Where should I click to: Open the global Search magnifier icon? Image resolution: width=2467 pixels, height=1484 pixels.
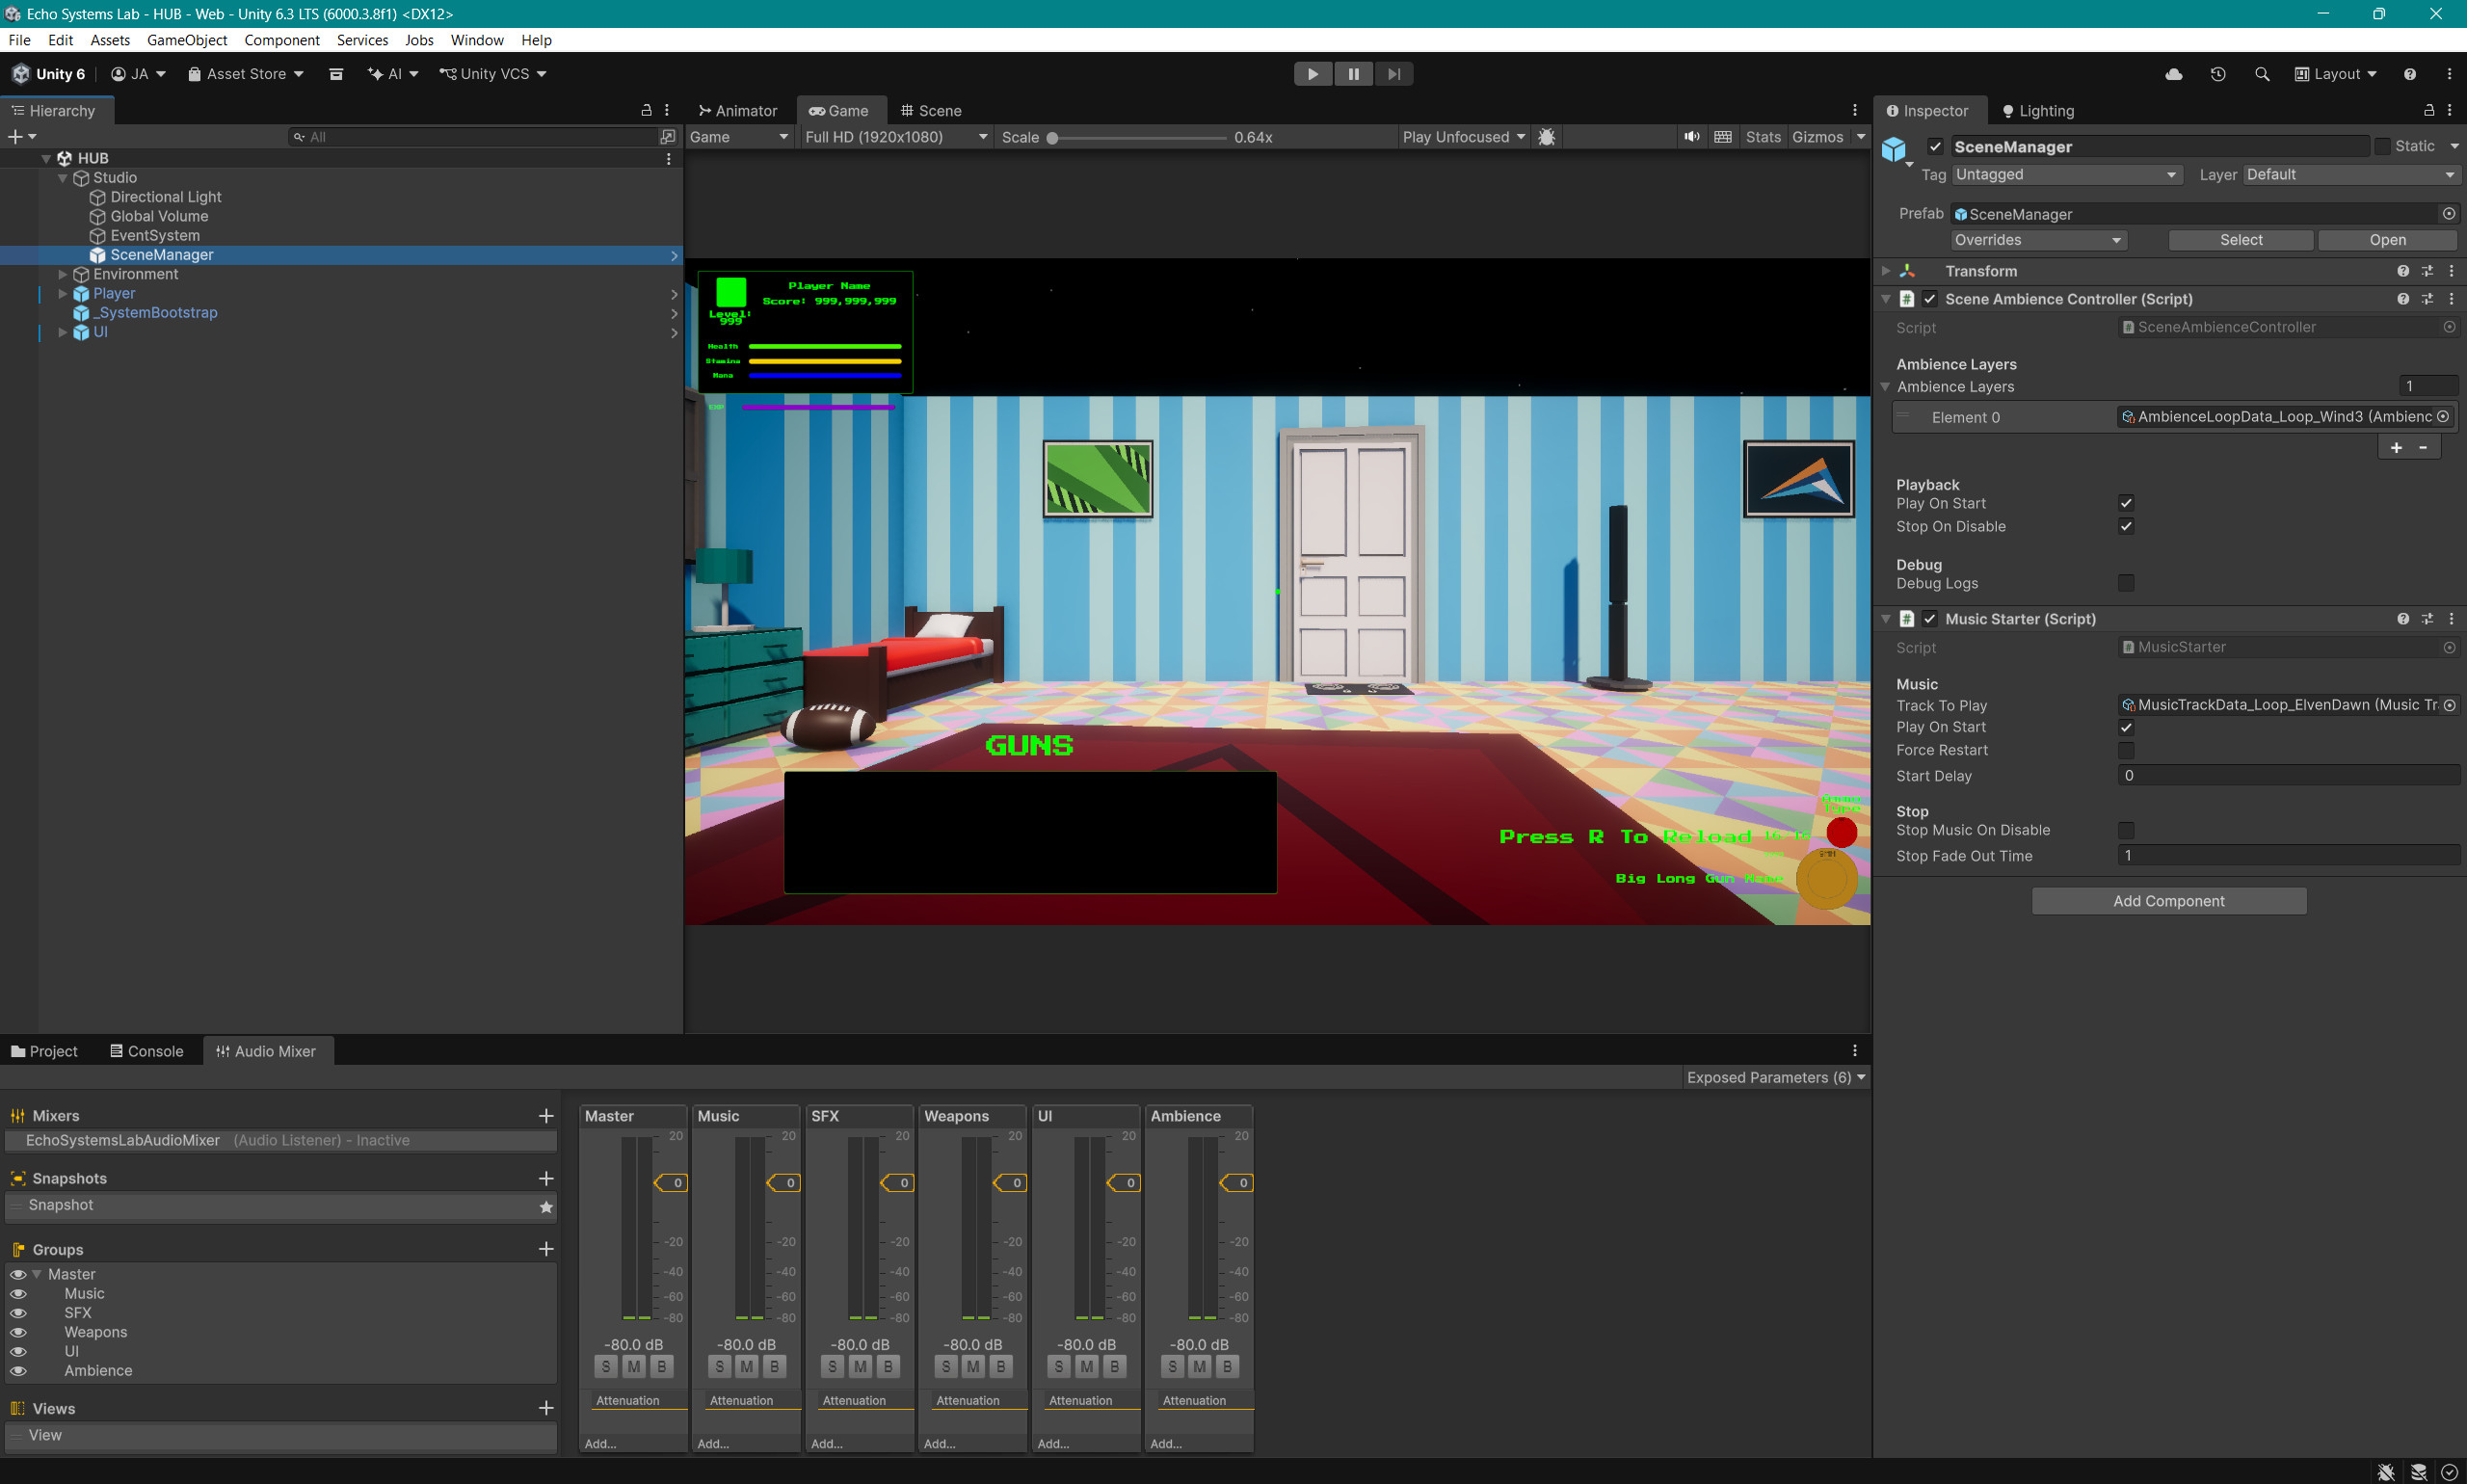coord(2261,74)
